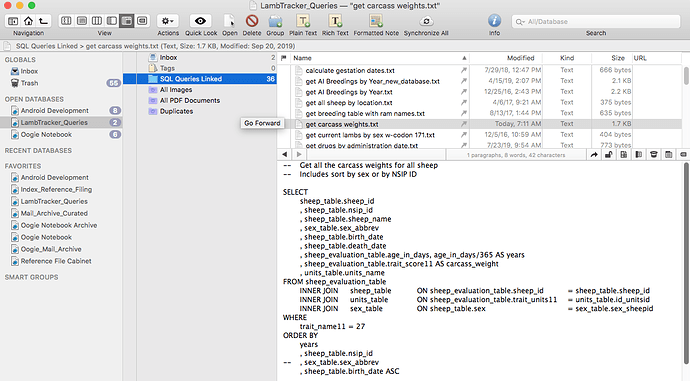
Task: Open the search scope magnifier dropdown
Action: click(520, 22)
